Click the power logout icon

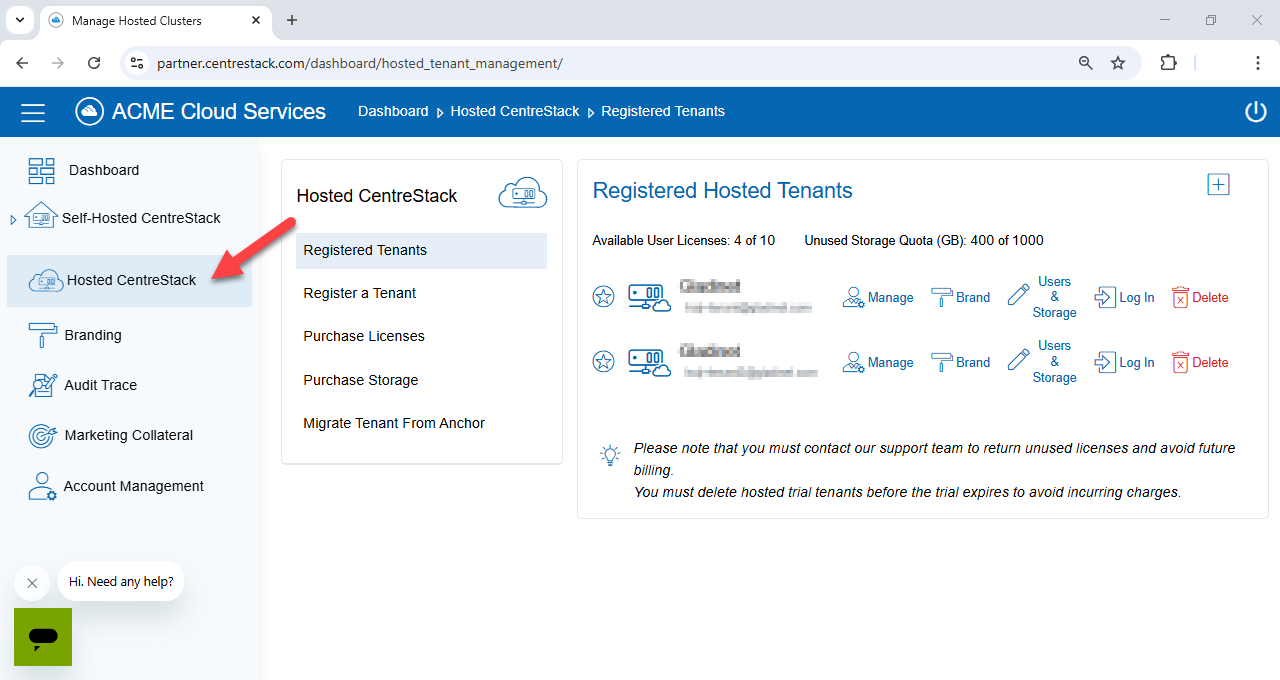pyautogui.click(x=1255, y=112)
